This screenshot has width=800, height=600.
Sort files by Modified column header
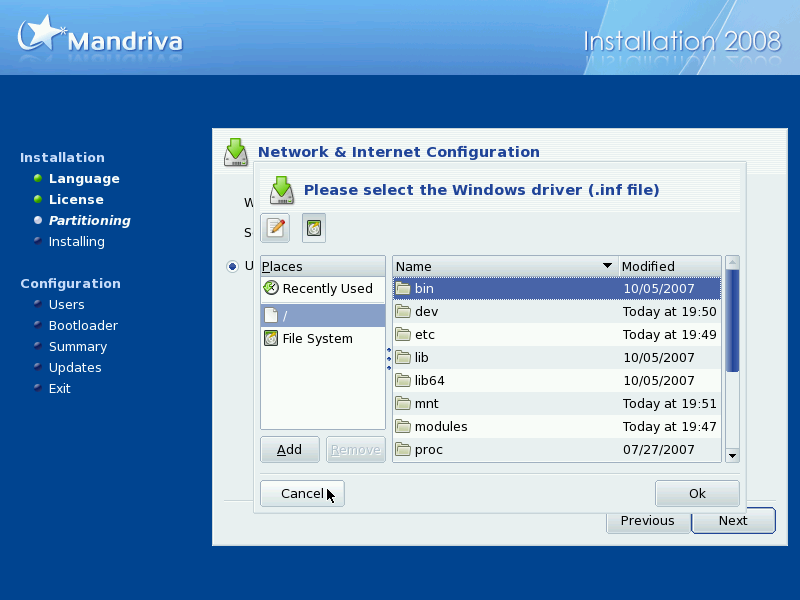(x=669, y=266)
